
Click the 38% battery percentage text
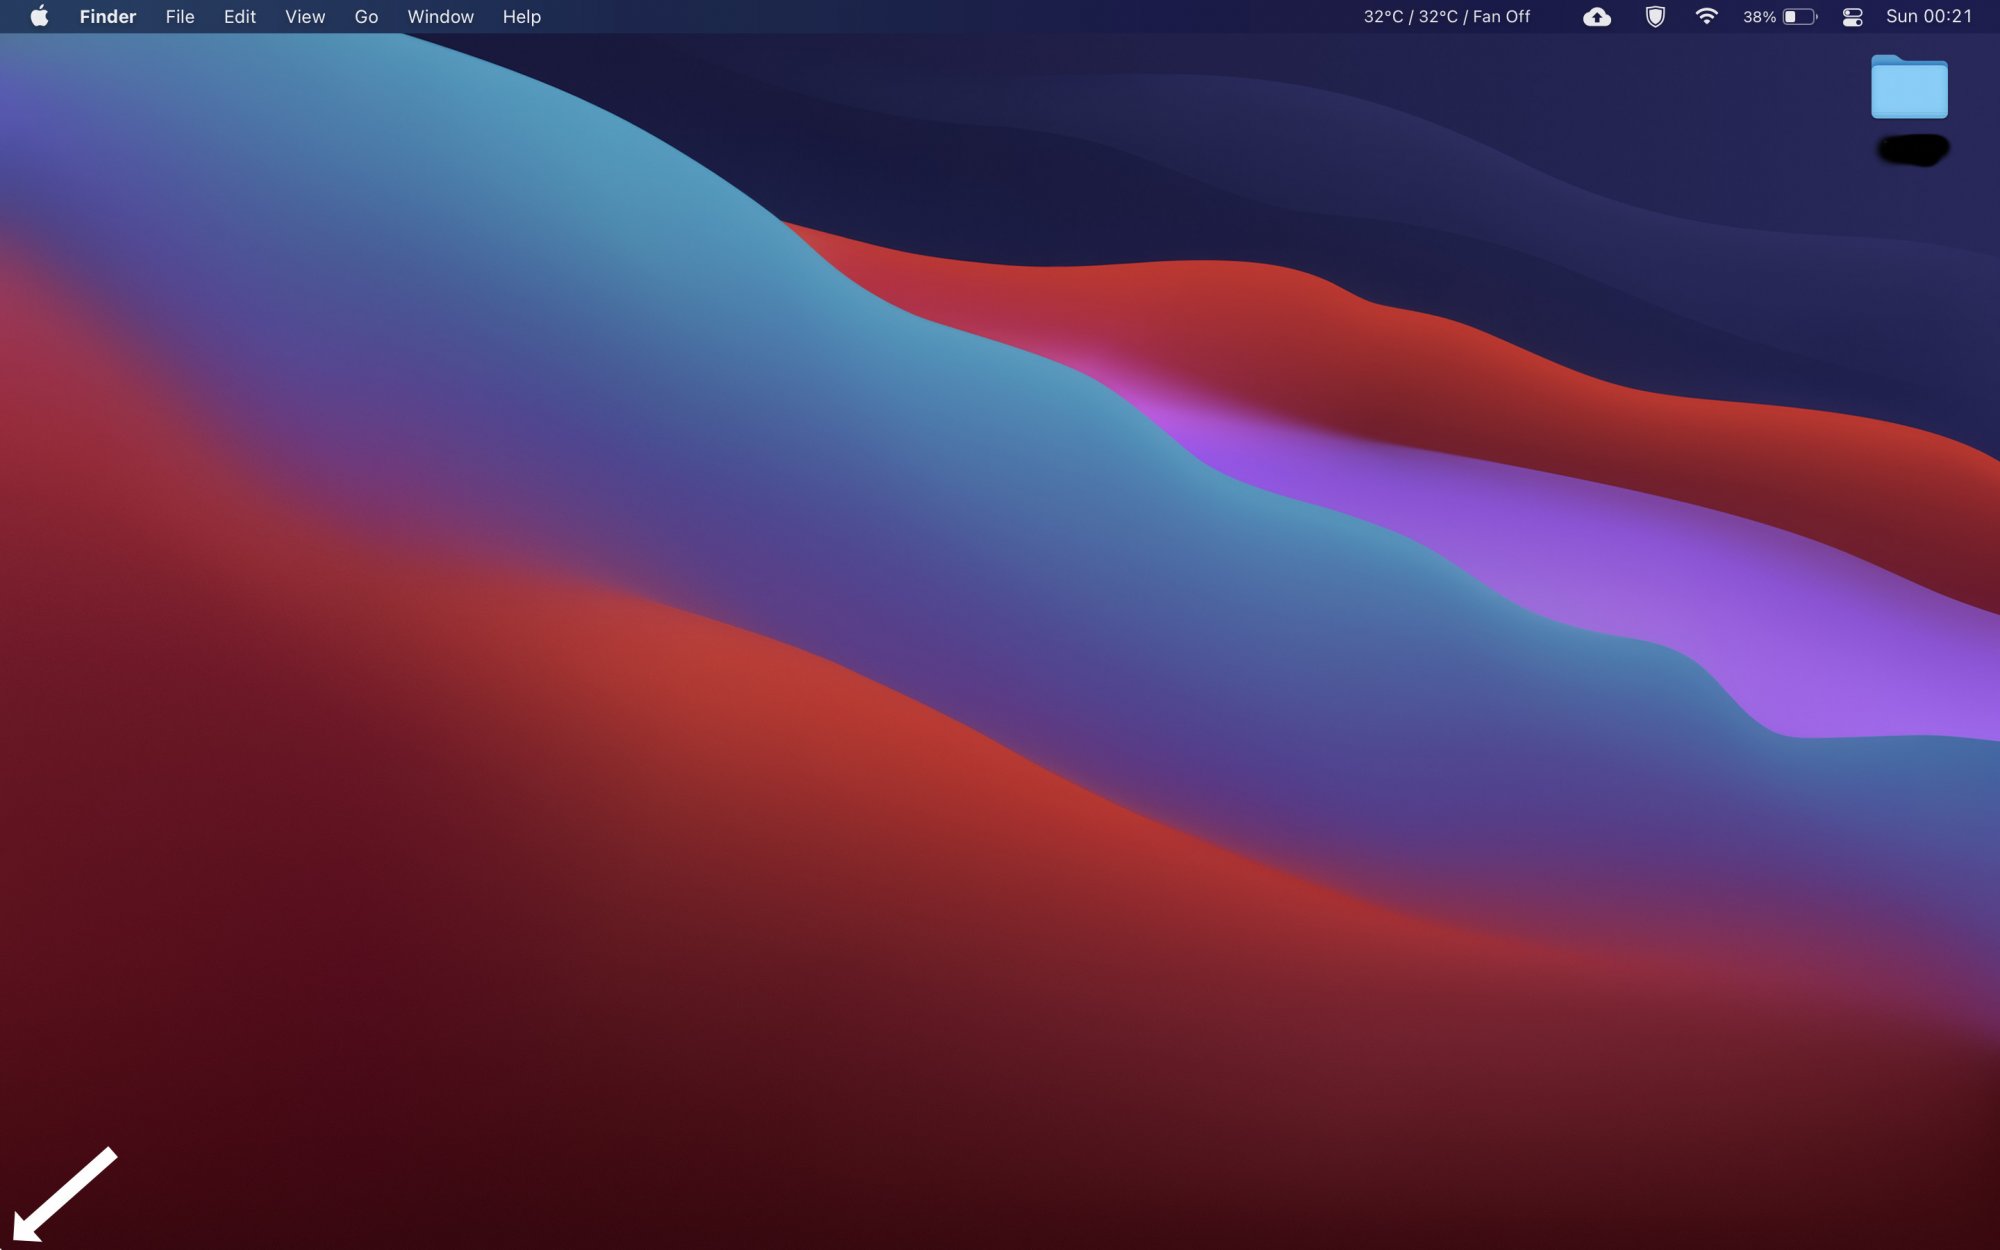click(x=1759, y=16)
